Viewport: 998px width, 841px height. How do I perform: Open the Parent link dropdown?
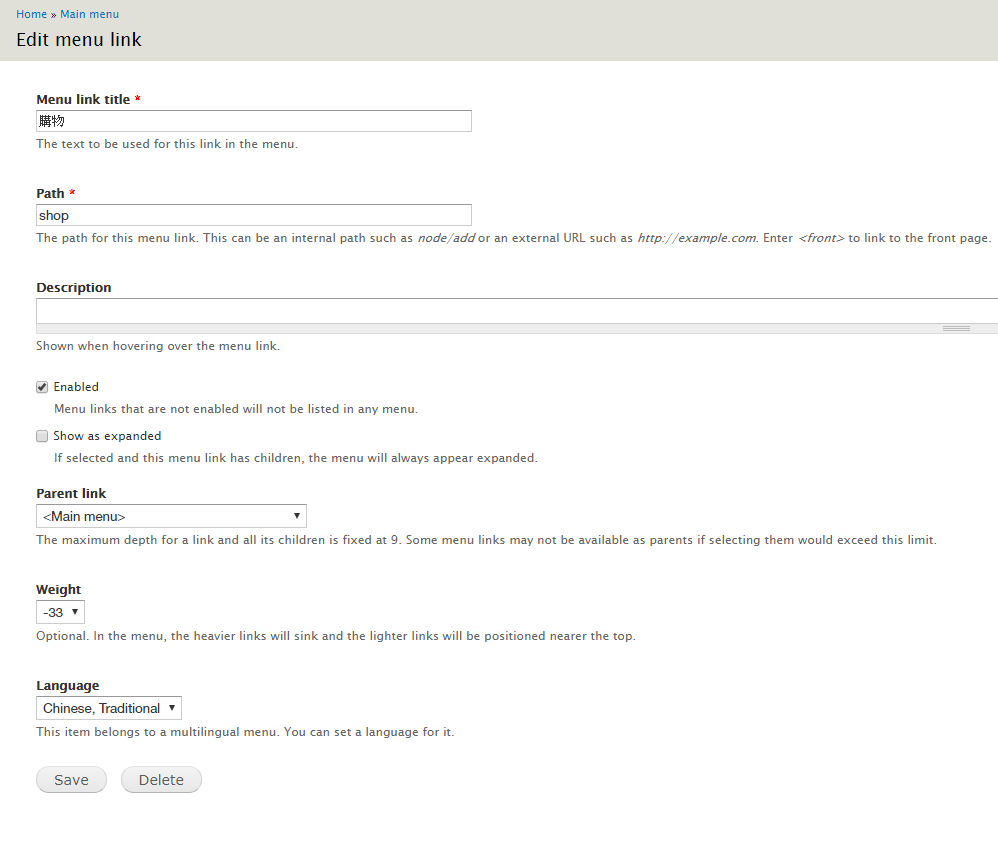tap(171, 516)
